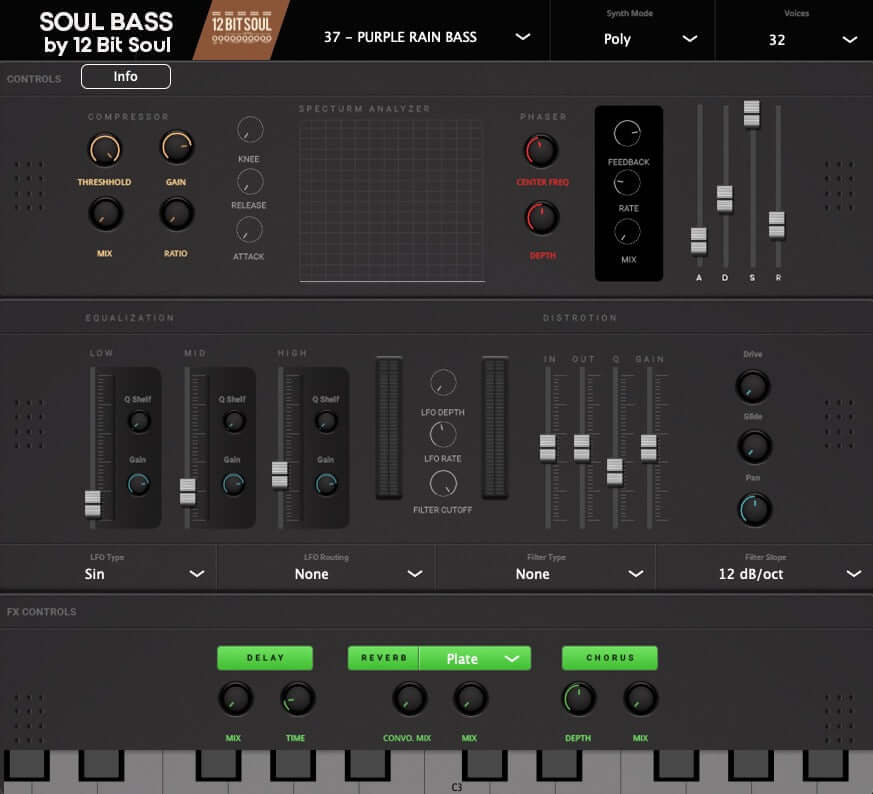Click the distortion Gain fader handle
873x794 pixels.
coord(648,448)
